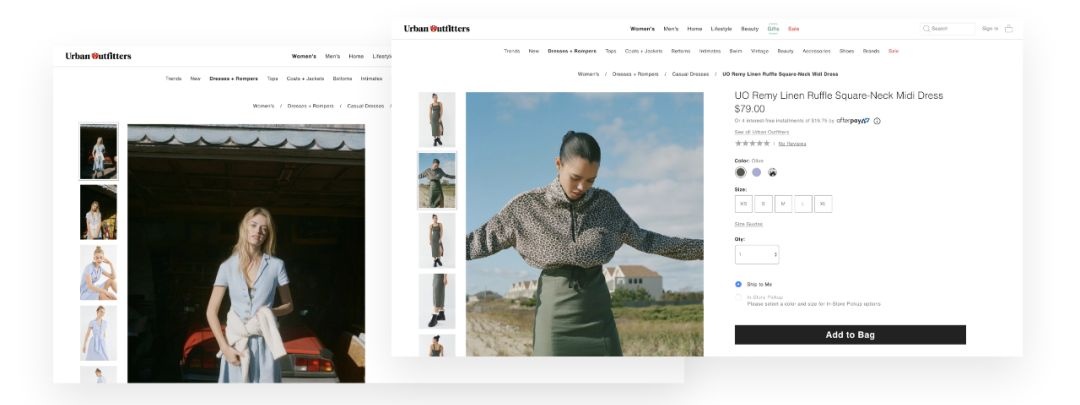Open Trends in front window category bar
The width and height of the screenshot is (1080, 405).
click(512, 51)
